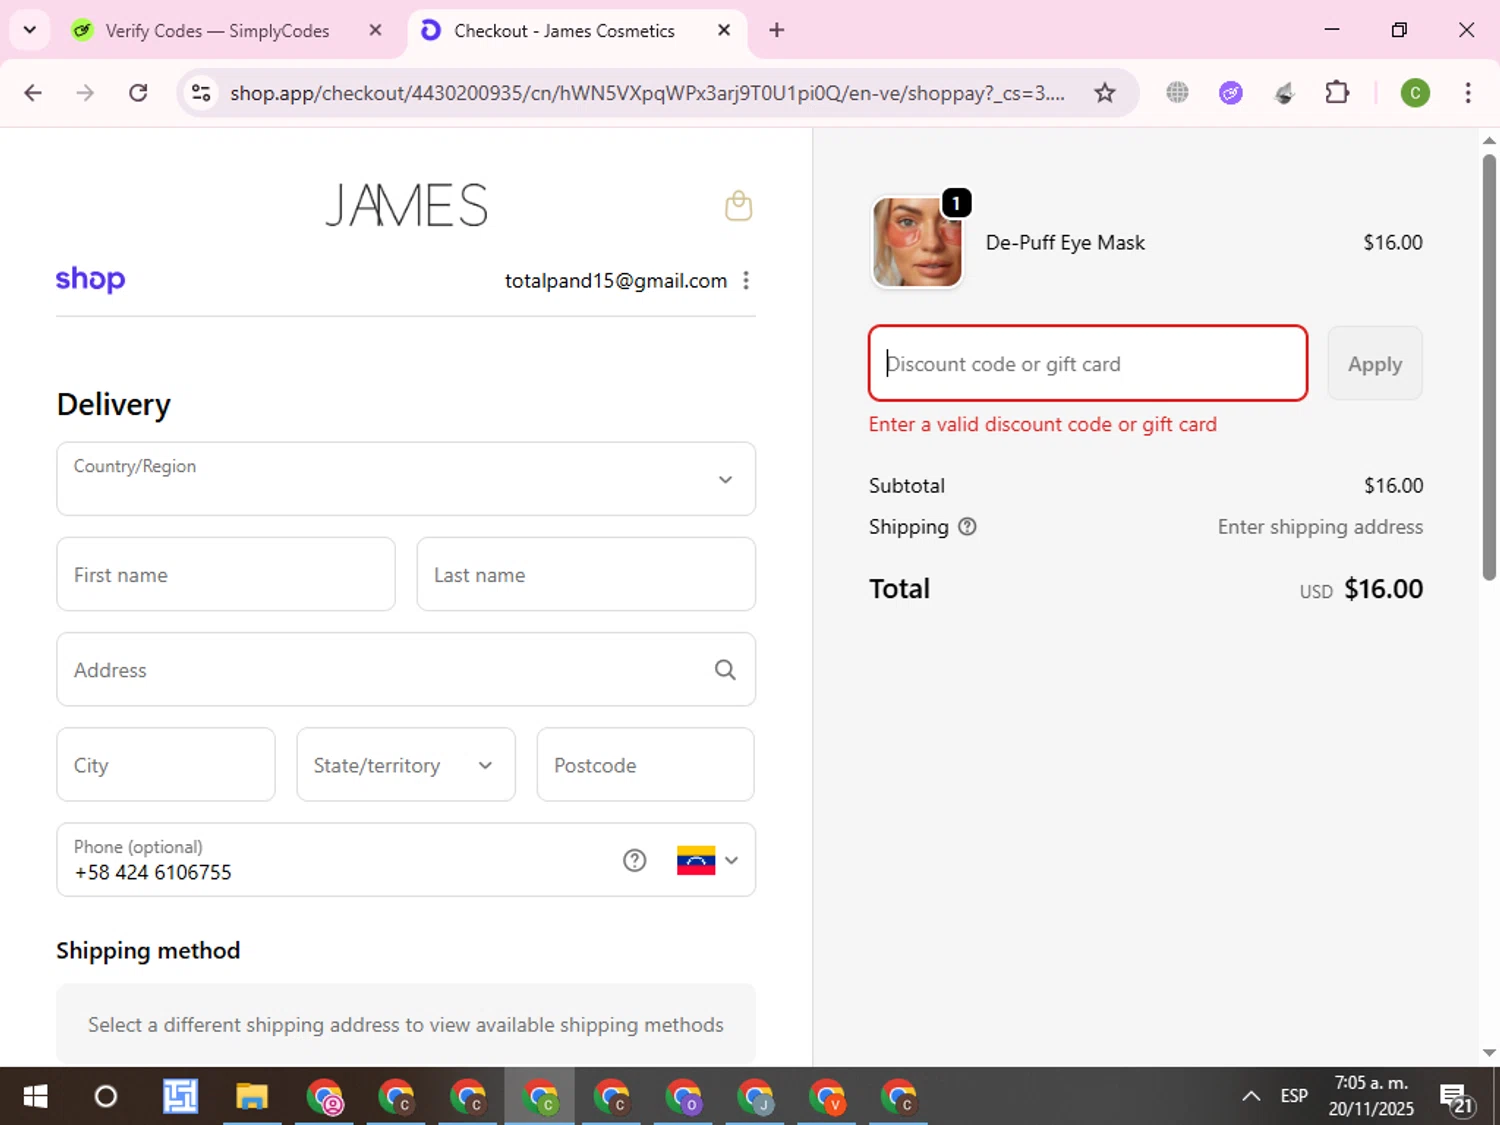
Task: Open a new browser tab
Action: pos(776,30)
